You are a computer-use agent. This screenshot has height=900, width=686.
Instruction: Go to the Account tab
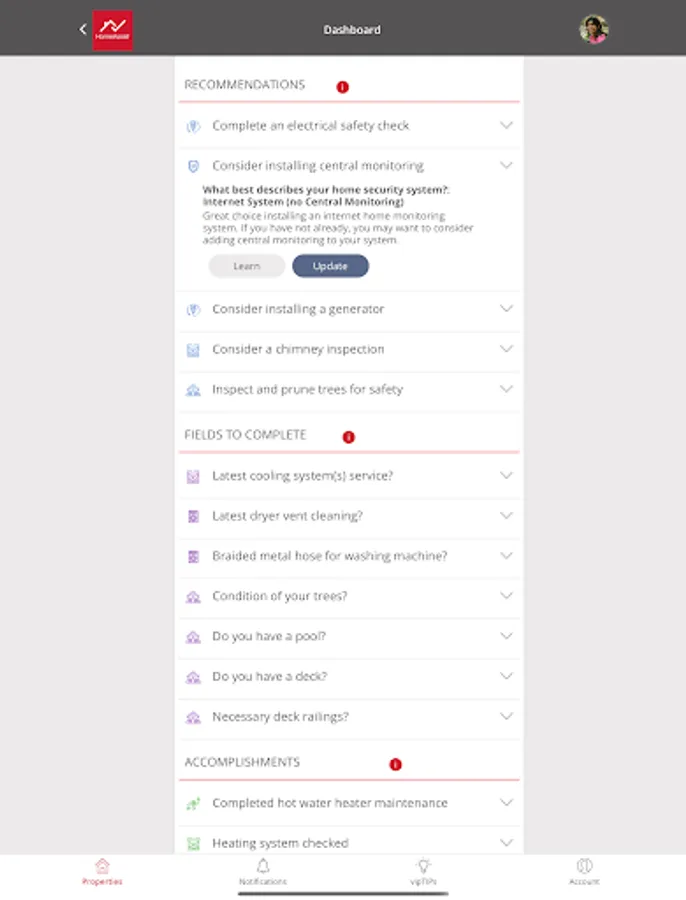[x=584, y=870]
